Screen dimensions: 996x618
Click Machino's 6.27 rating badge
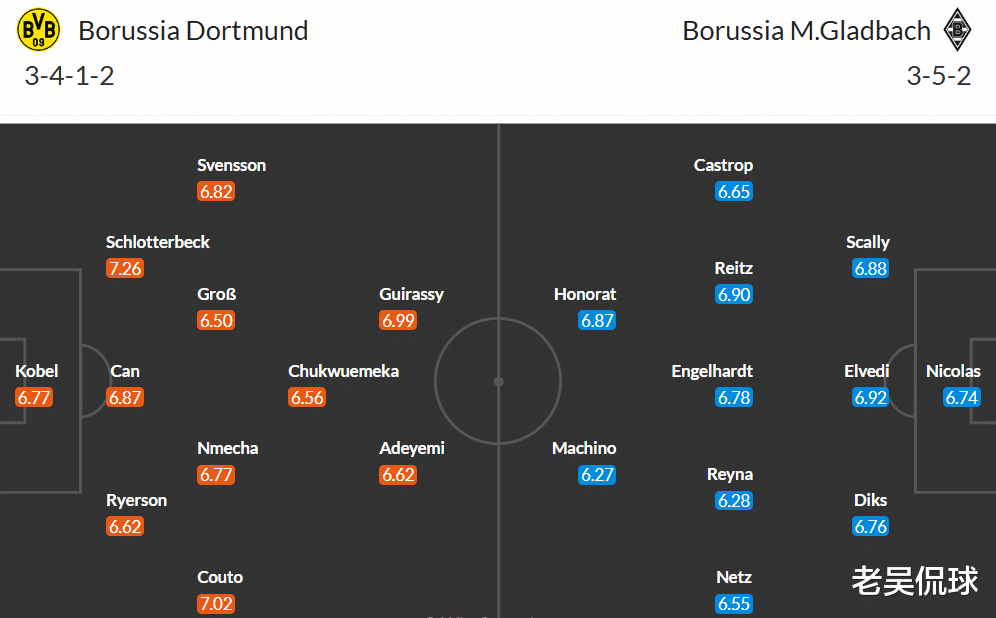tap(597, 474)
